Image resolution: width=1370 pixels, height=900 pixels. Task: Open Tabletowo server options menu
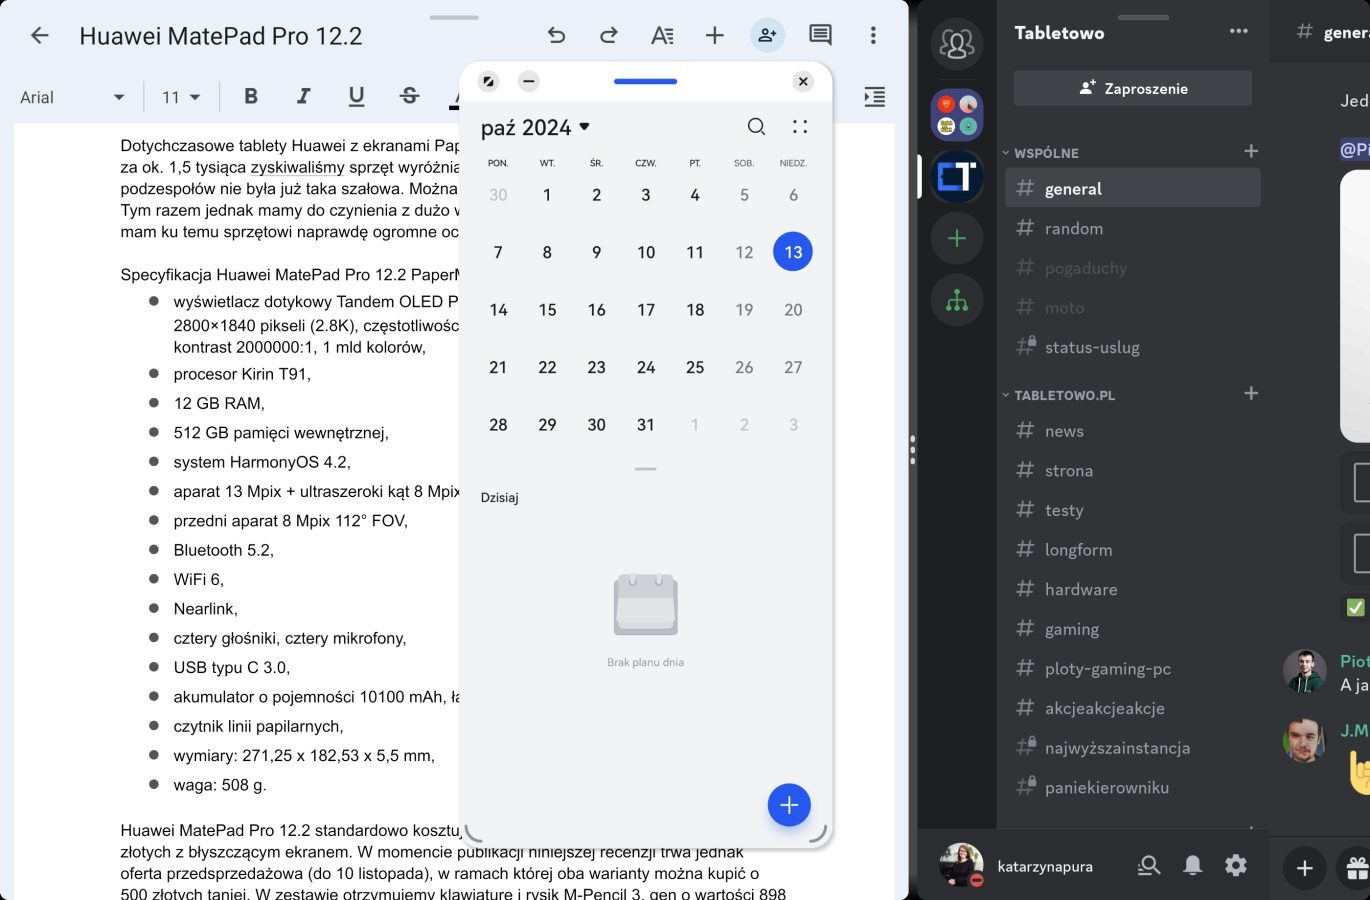click(x=1238, y=31)
